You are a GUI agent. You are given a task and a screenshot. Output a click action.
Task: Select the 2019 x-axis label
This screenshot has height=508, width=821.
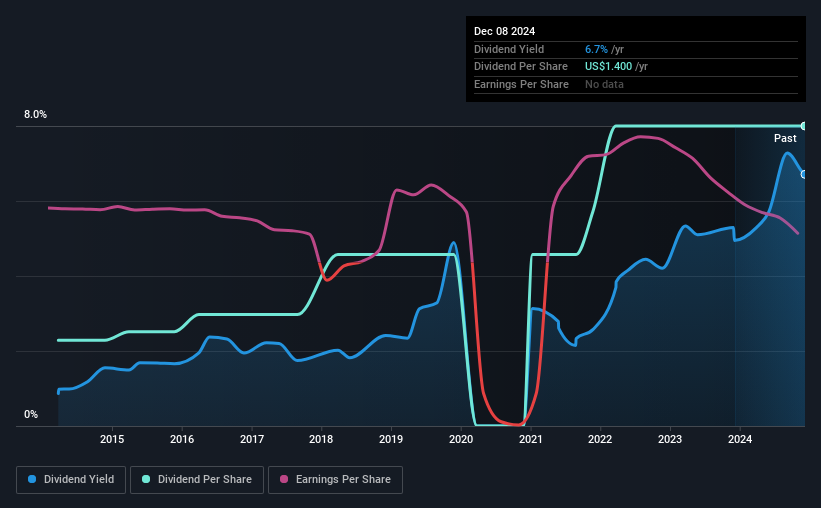391,439
